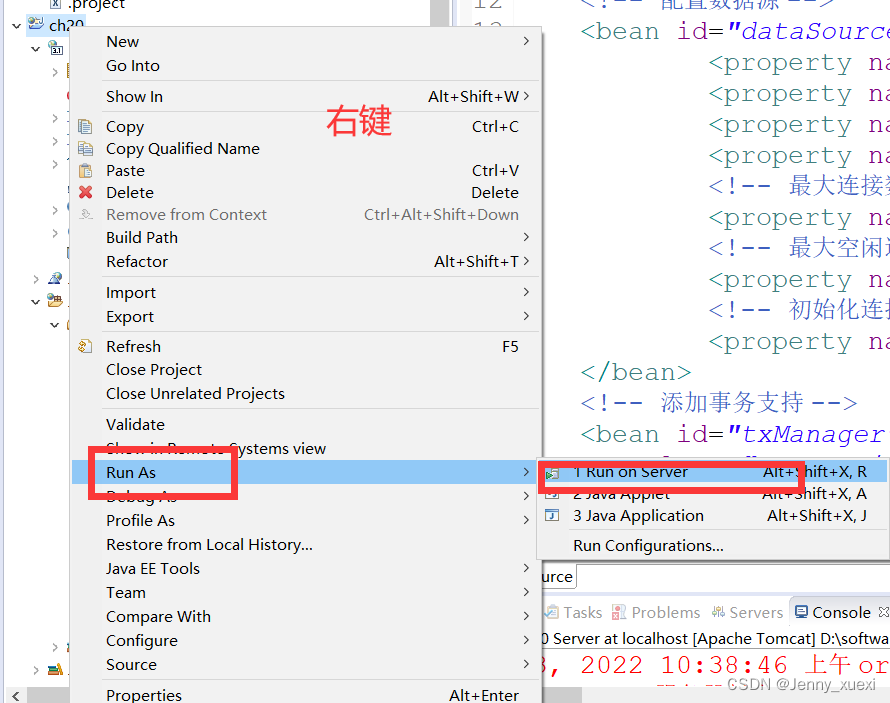This screenshot has height=703, width=890.
Task: Click the Run on Server icon
Action: click(x=552, y=472)
